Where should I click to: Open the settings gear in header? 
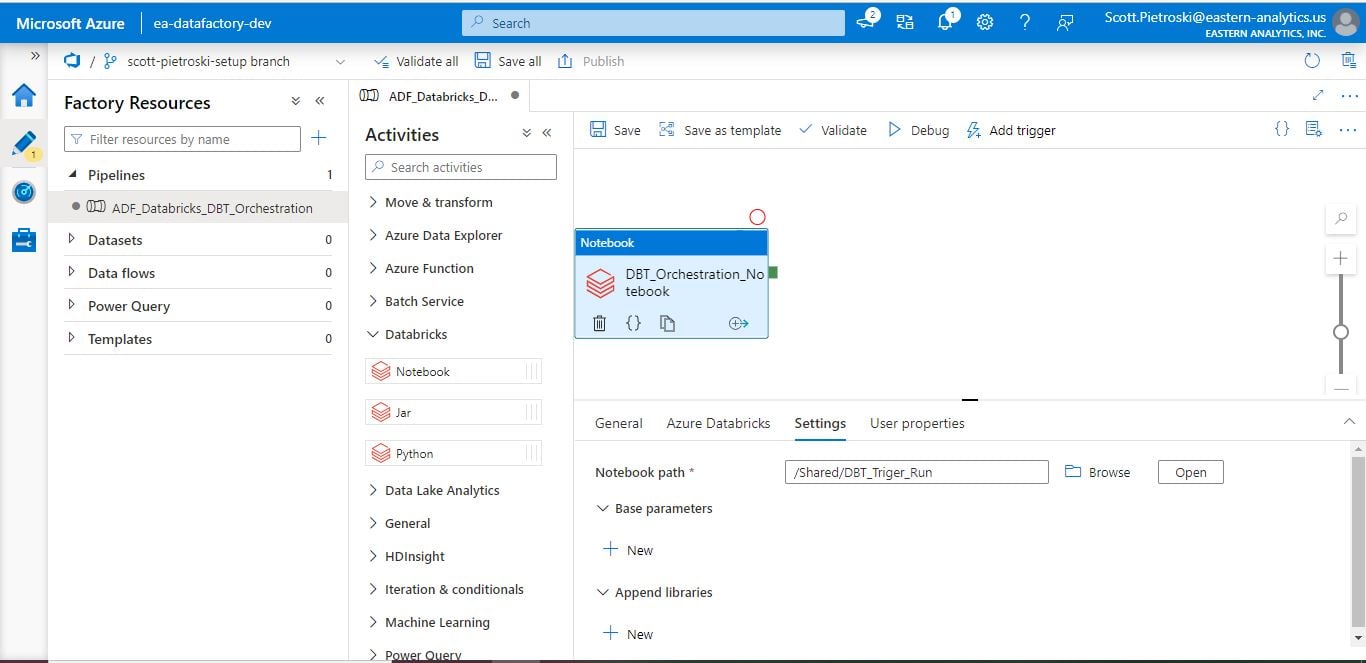point(985,22)
